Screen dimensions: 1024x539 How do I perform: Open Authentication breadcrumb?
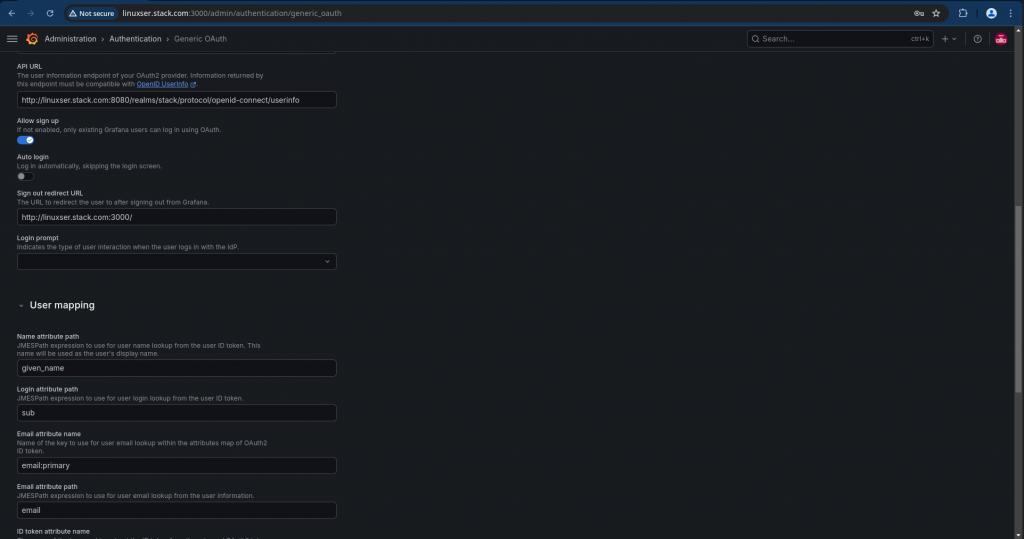[135, 39]
